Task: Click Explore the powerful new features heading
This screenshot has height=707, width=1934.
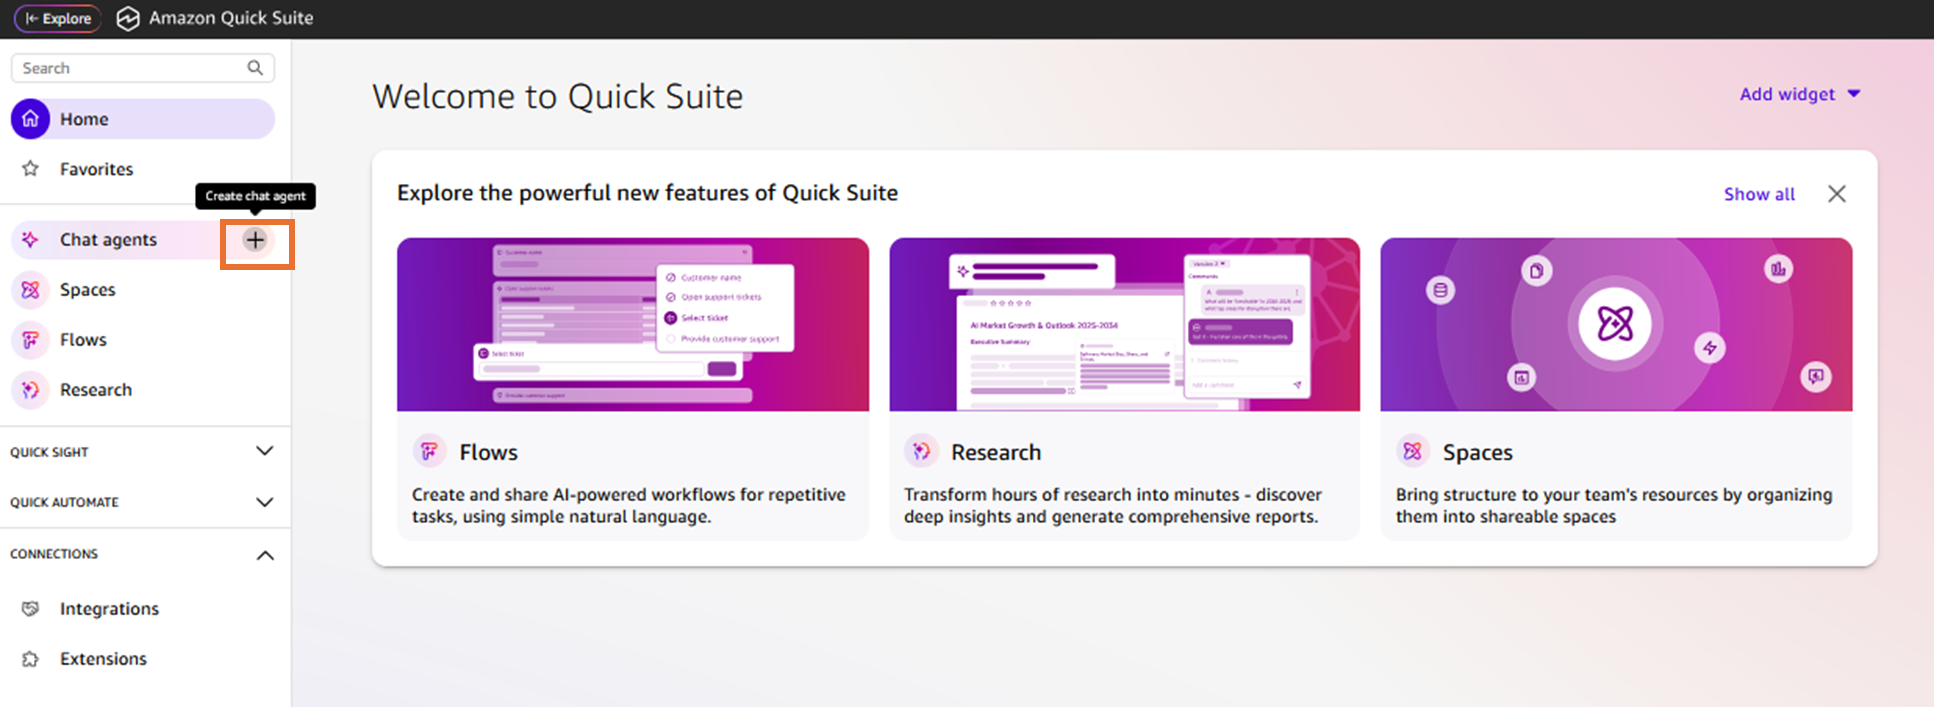Action: (x=647, y=193)
